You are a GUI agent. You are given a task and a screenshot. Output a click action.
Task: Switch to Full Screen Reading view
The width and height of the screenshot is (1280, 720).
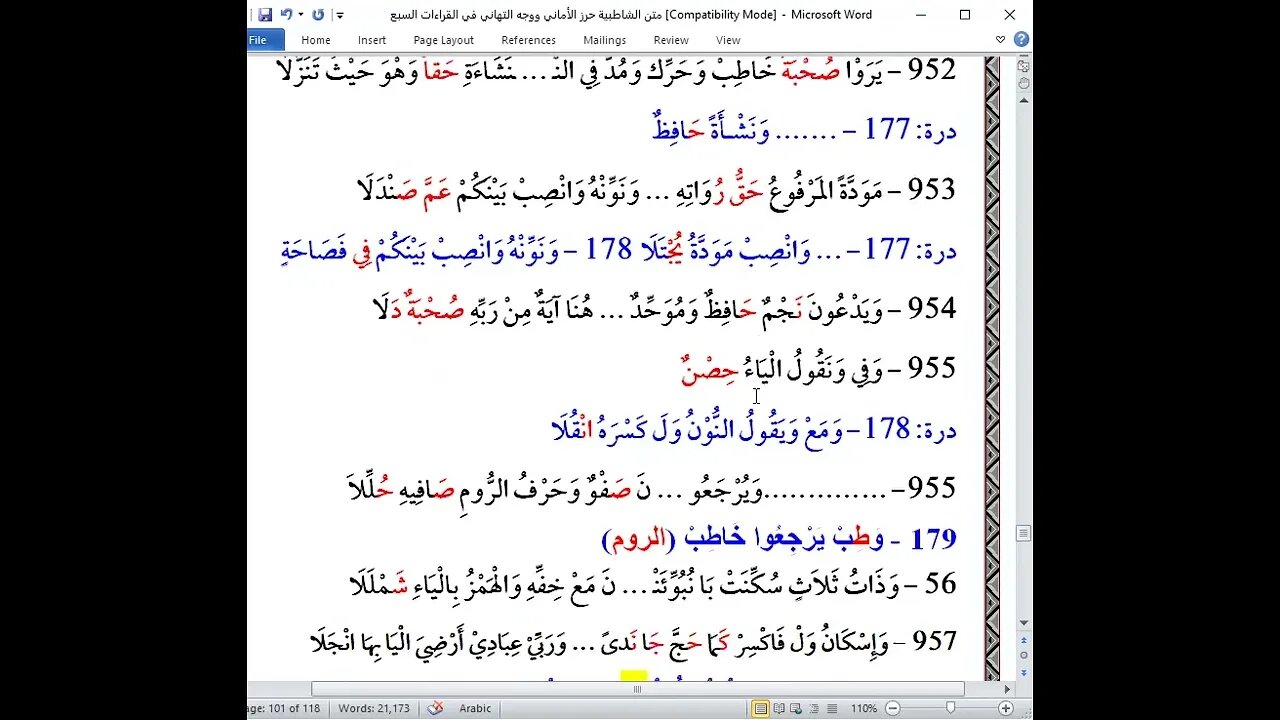pos(779,708)
